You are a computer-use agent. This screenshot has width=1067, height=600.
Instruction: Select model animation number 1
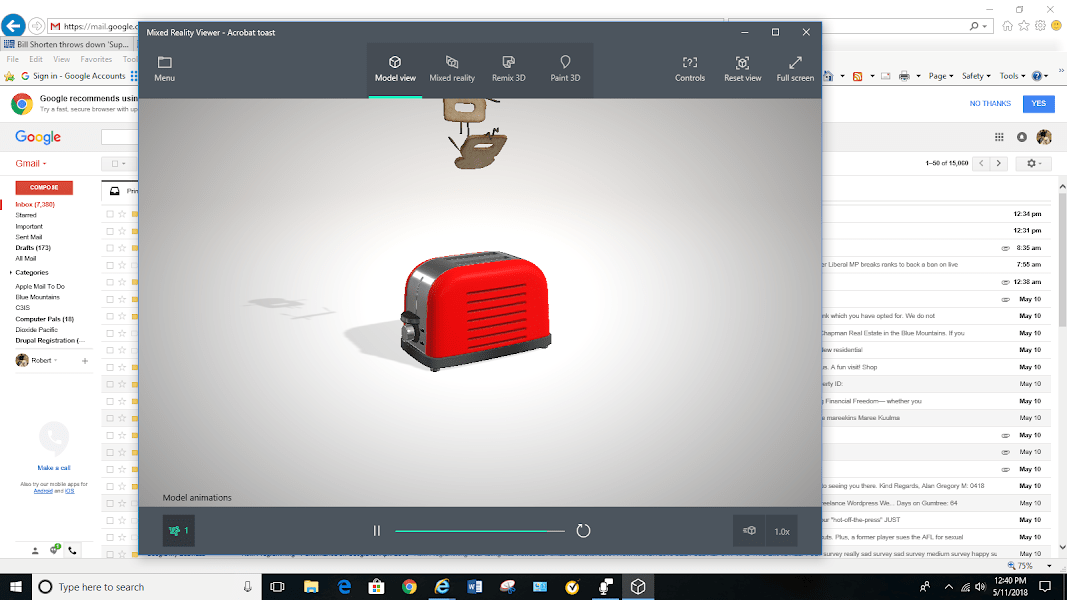[x=179, y=531]
